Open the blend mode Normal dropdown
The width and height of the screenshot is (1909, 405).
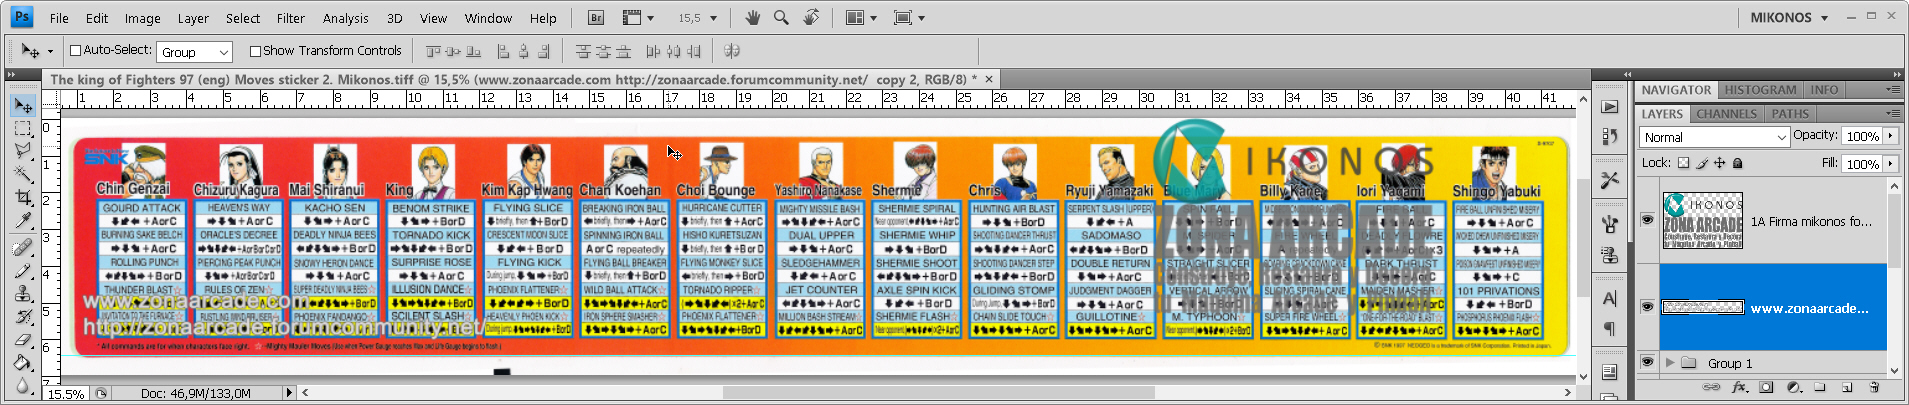[1714, 137]
